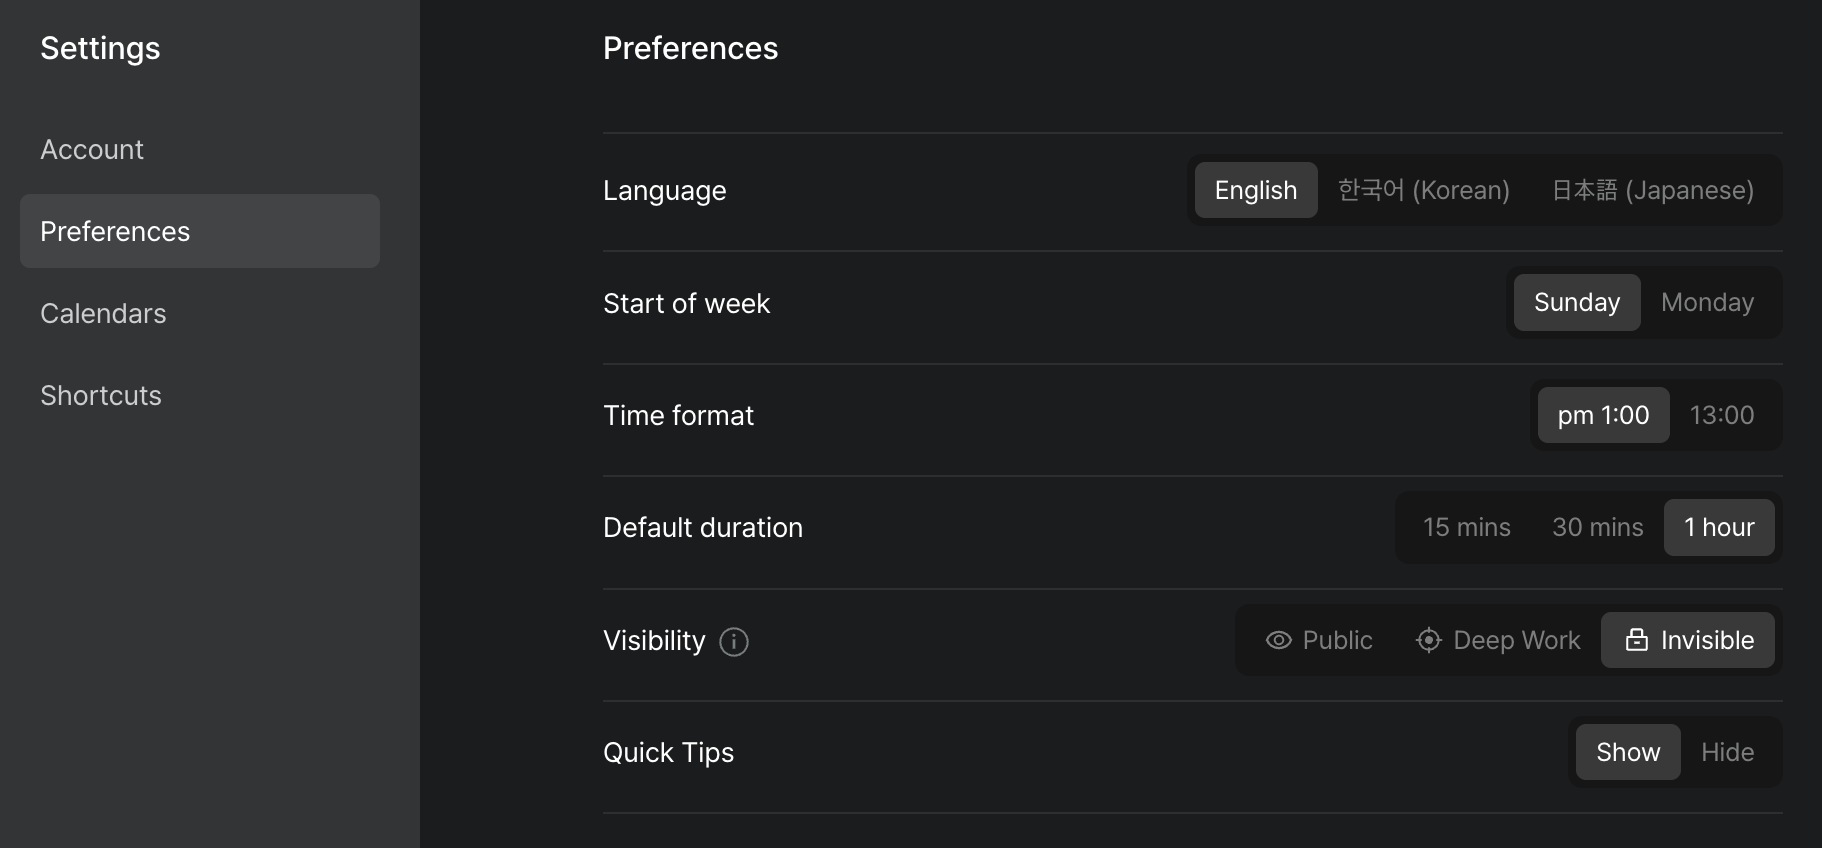The height and width of the screenshot is (848, 1822).
Task: Select English language option
Action: point(1256,190)
